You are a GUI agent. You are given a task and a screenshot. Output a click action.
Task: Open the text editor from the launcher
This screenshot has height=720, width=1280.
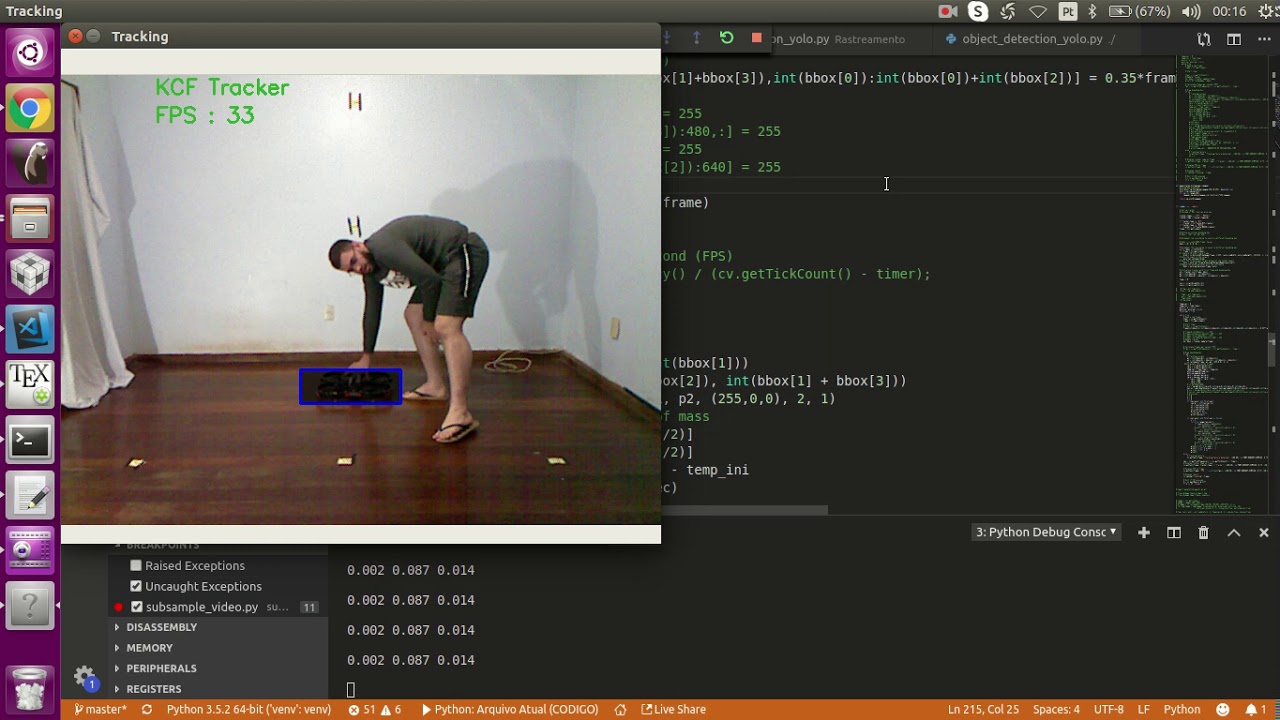pos(30,495)
